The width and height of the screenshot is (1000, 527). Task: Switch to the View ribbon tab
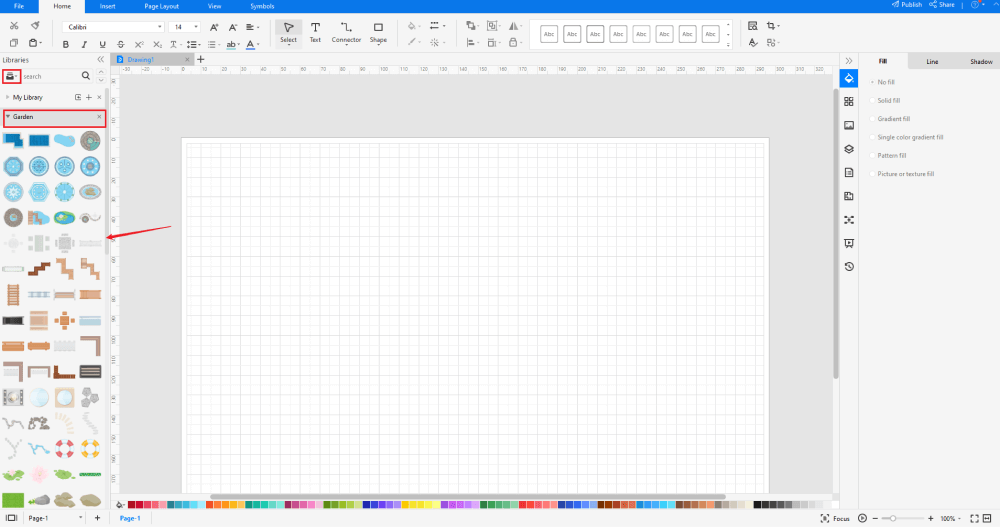click(x=215, y=6)
